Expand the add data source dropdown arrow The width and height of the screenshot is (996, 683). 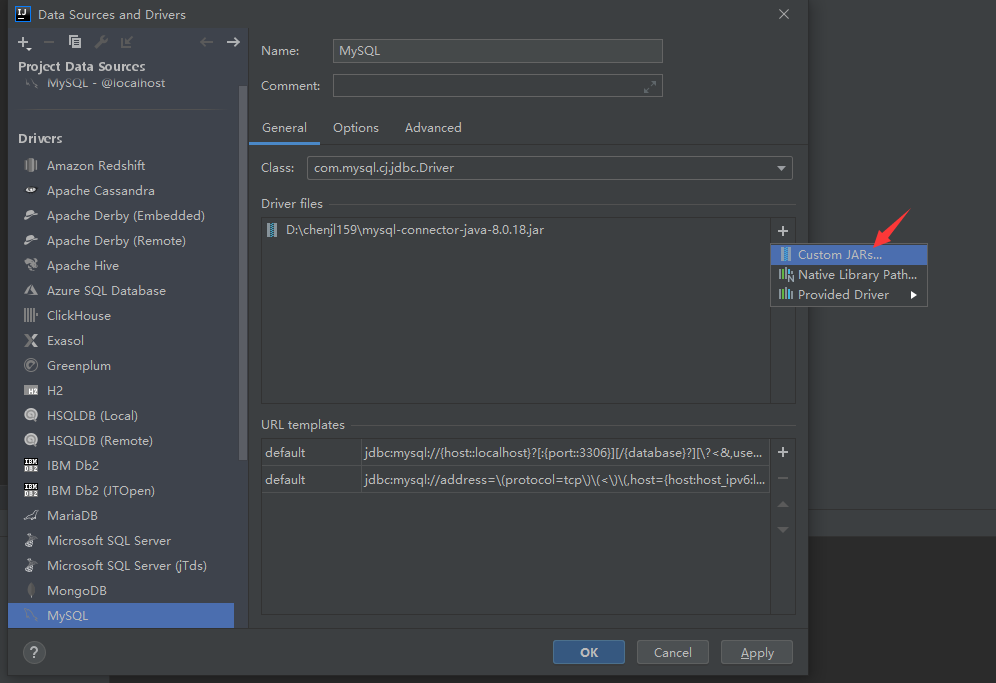coord(29,48)
